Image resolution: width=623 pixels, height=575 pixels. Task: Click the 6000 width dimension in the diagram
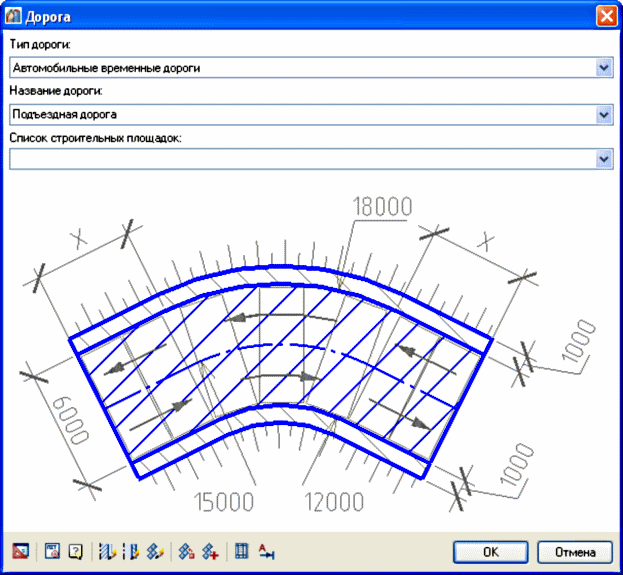click(x=70, y=420)
